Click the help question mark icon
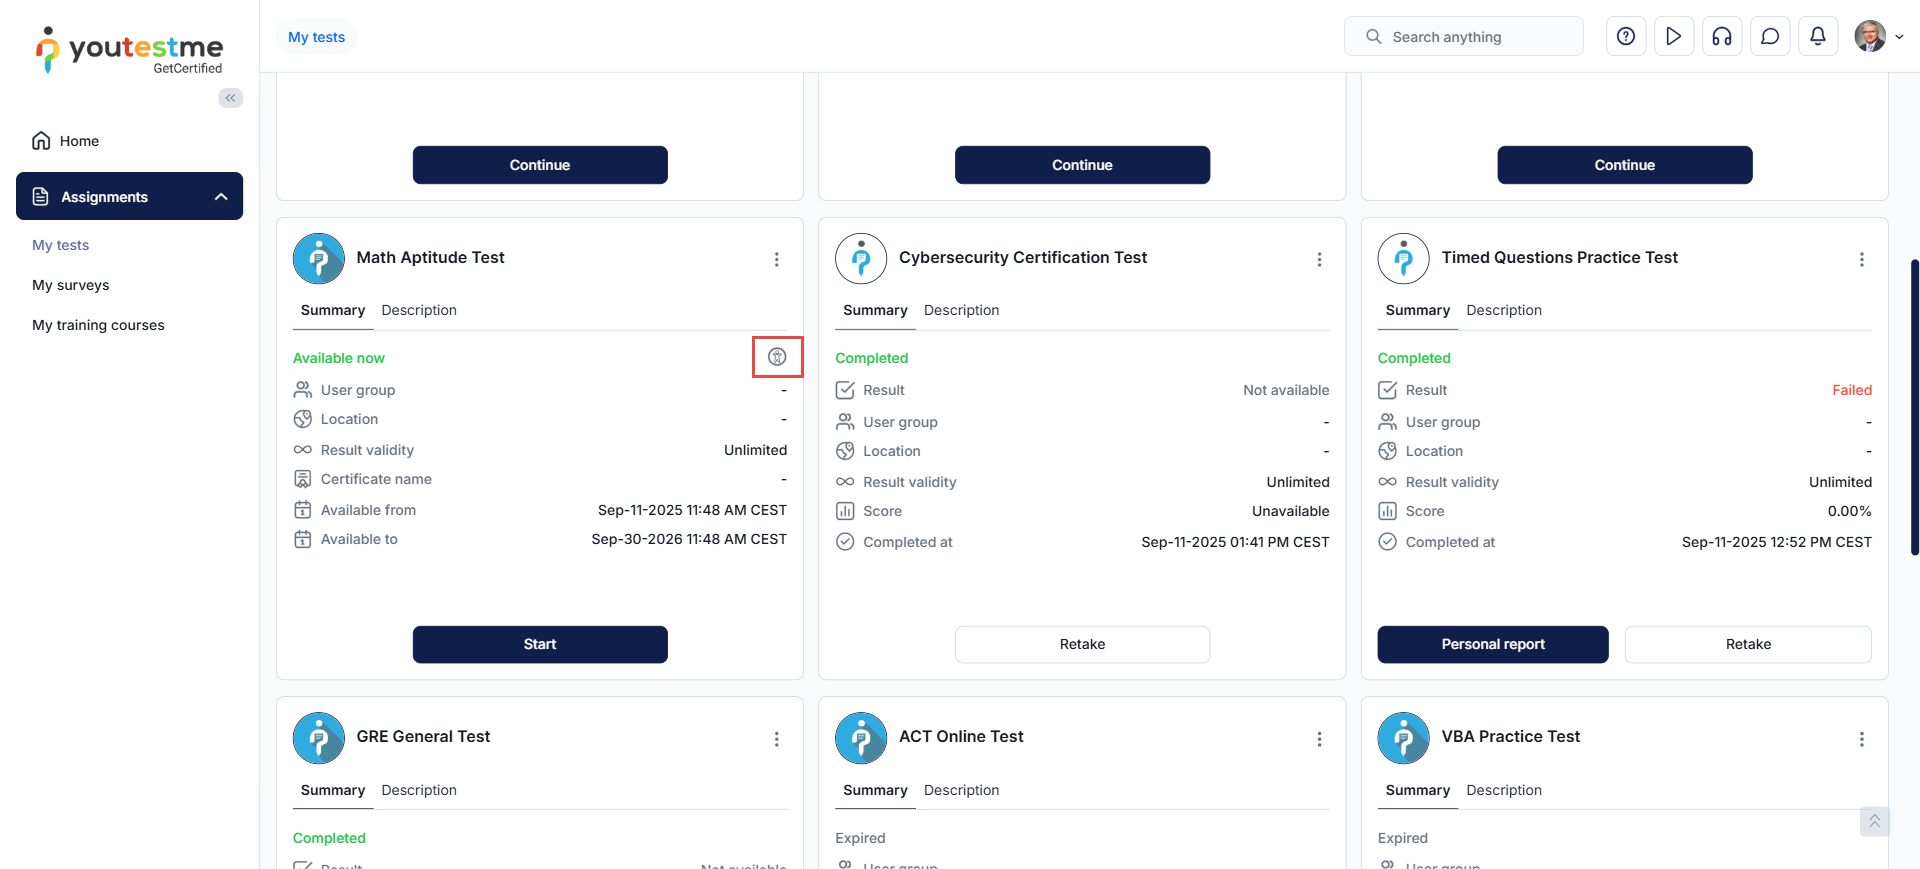Screen dimensions: 1920x869 tap(1626, 37)
